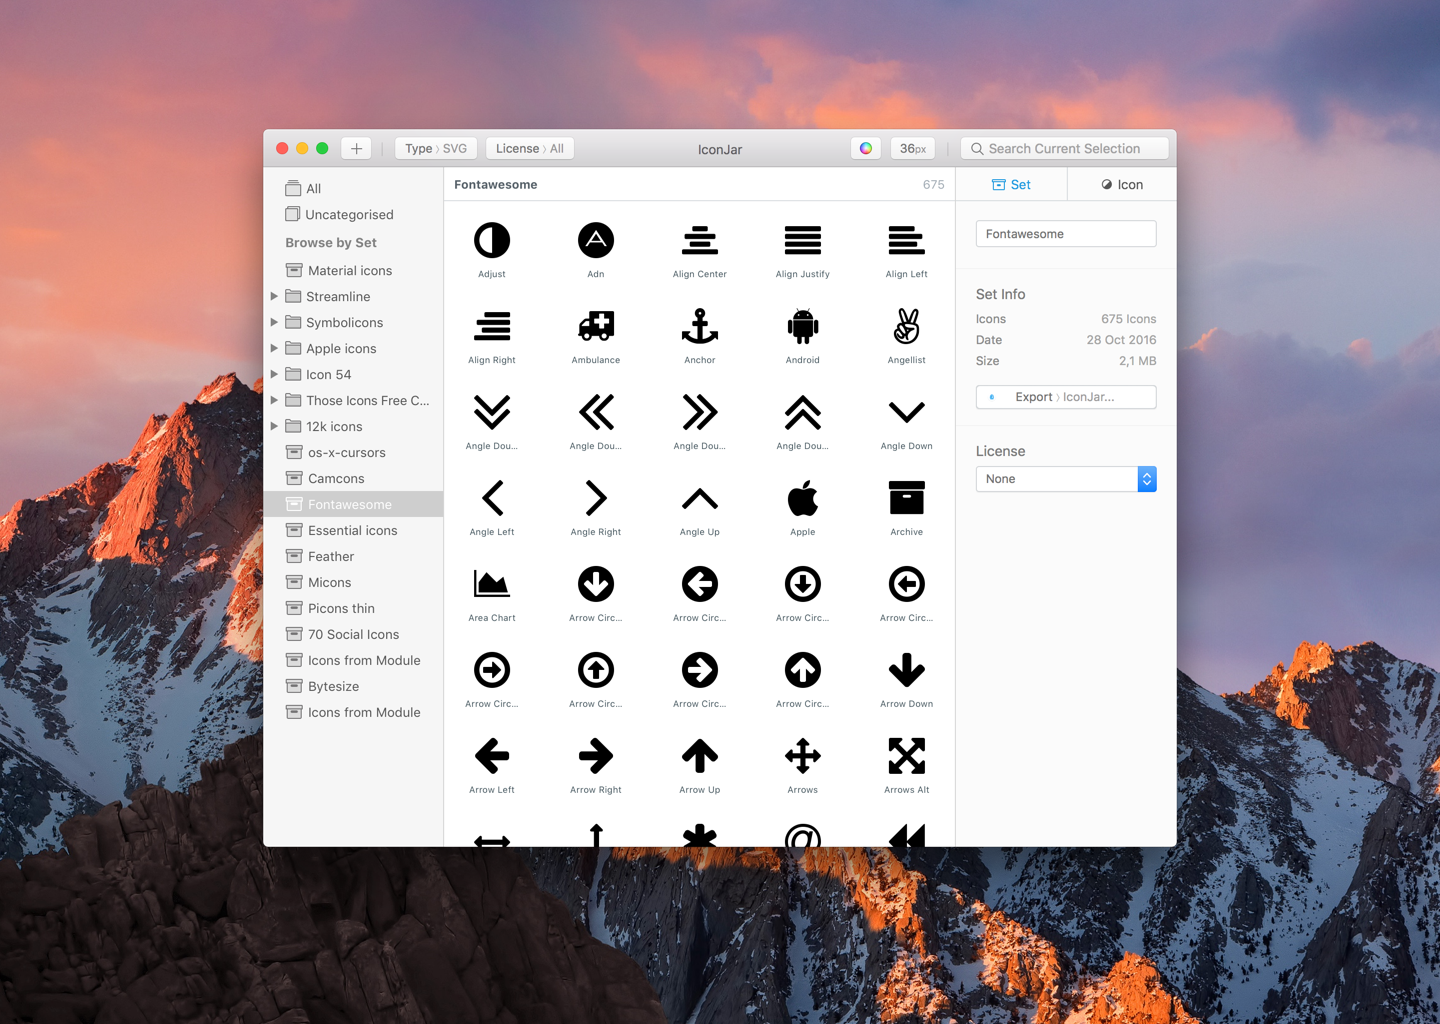
Task: Open the icon color picker
Action: tap(866, 149)
